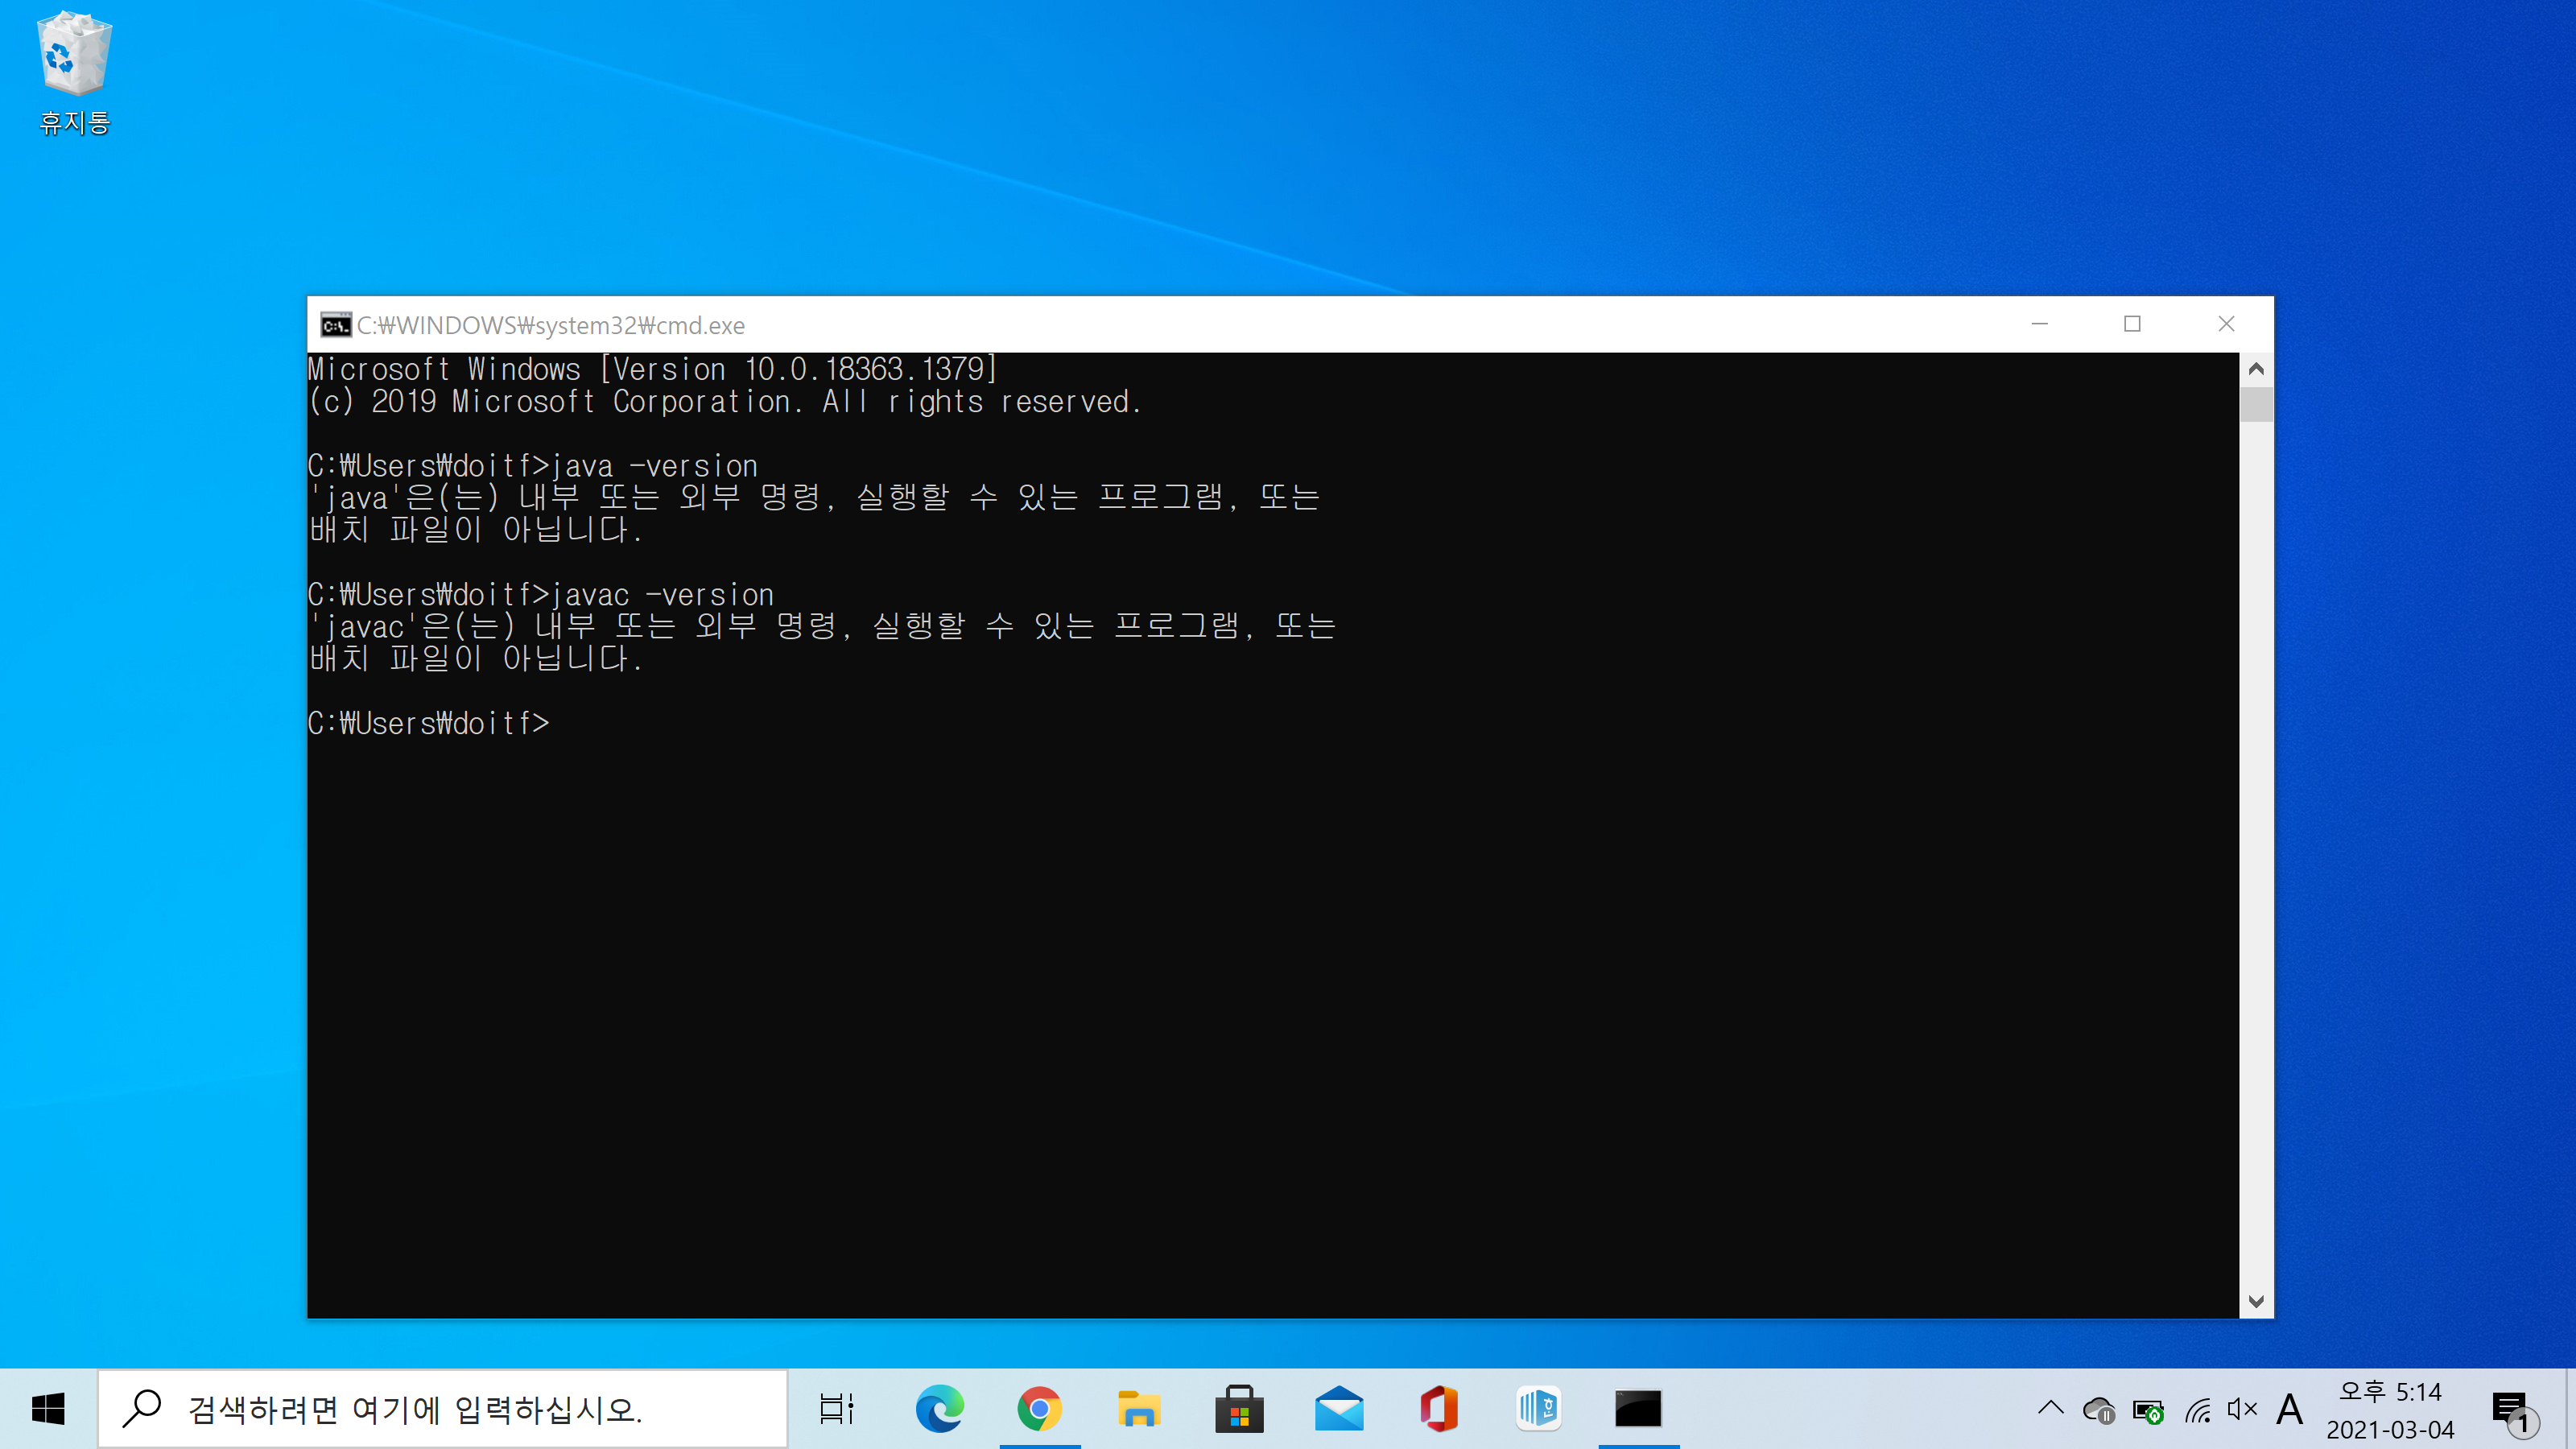The image size is (2576, 1449).
Task: Click the cmd window scroll-down arrow
Action: click(x=2256, y=1301)
